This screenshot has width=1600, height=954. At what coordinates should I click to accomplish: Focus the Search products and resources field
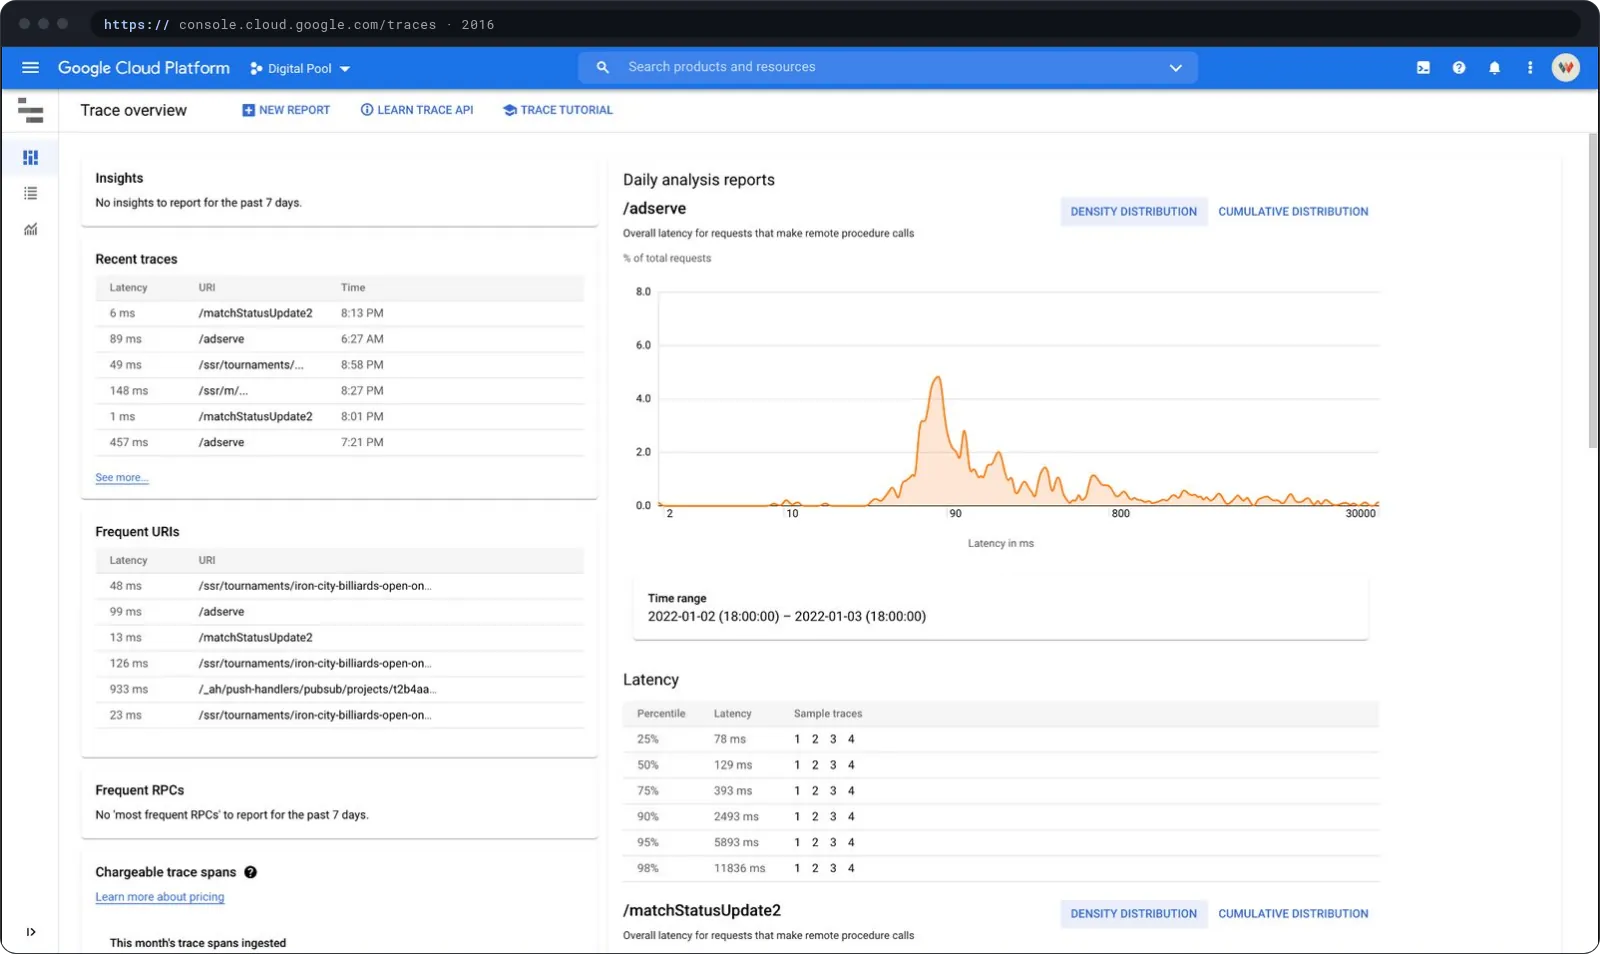[890, 67]
